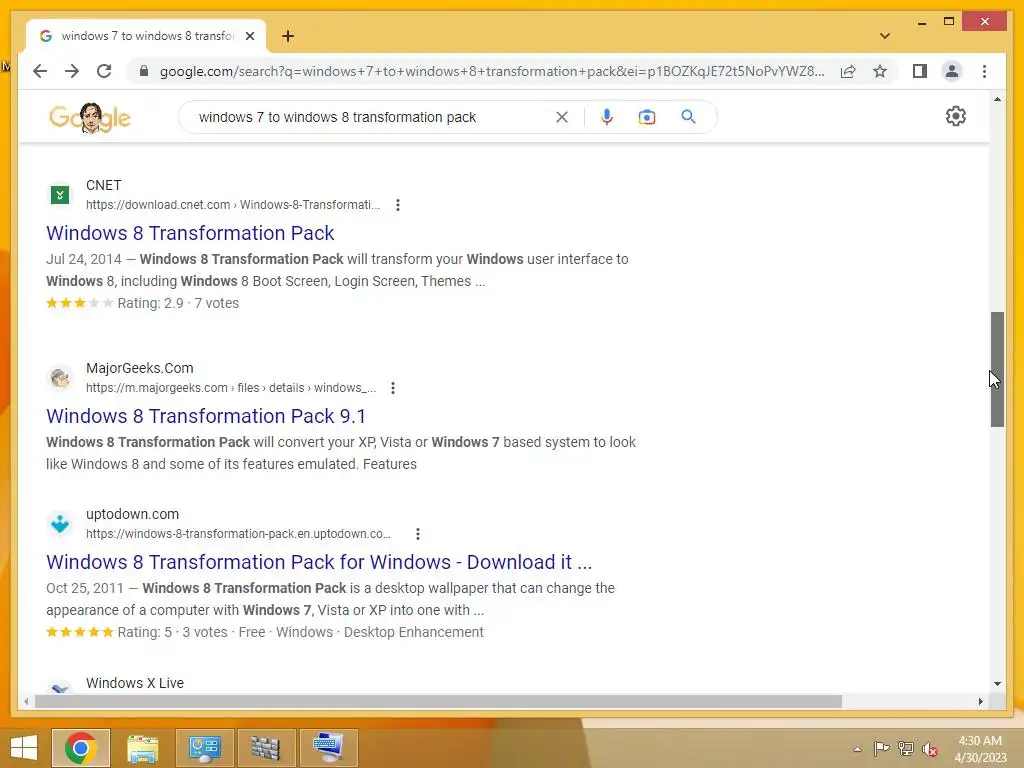Click the horizontal scrollbar left arrow
Viewport: 1024px width, 768px height.
point(26,701)
